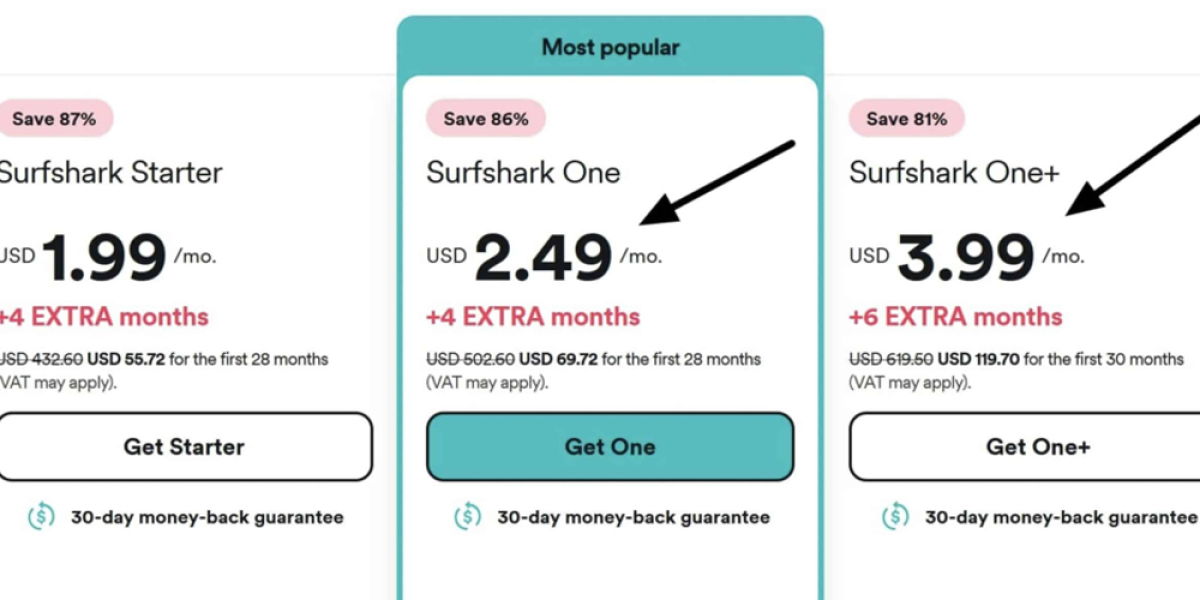Click the 3.99 monthly price

(x=965, y=257)
